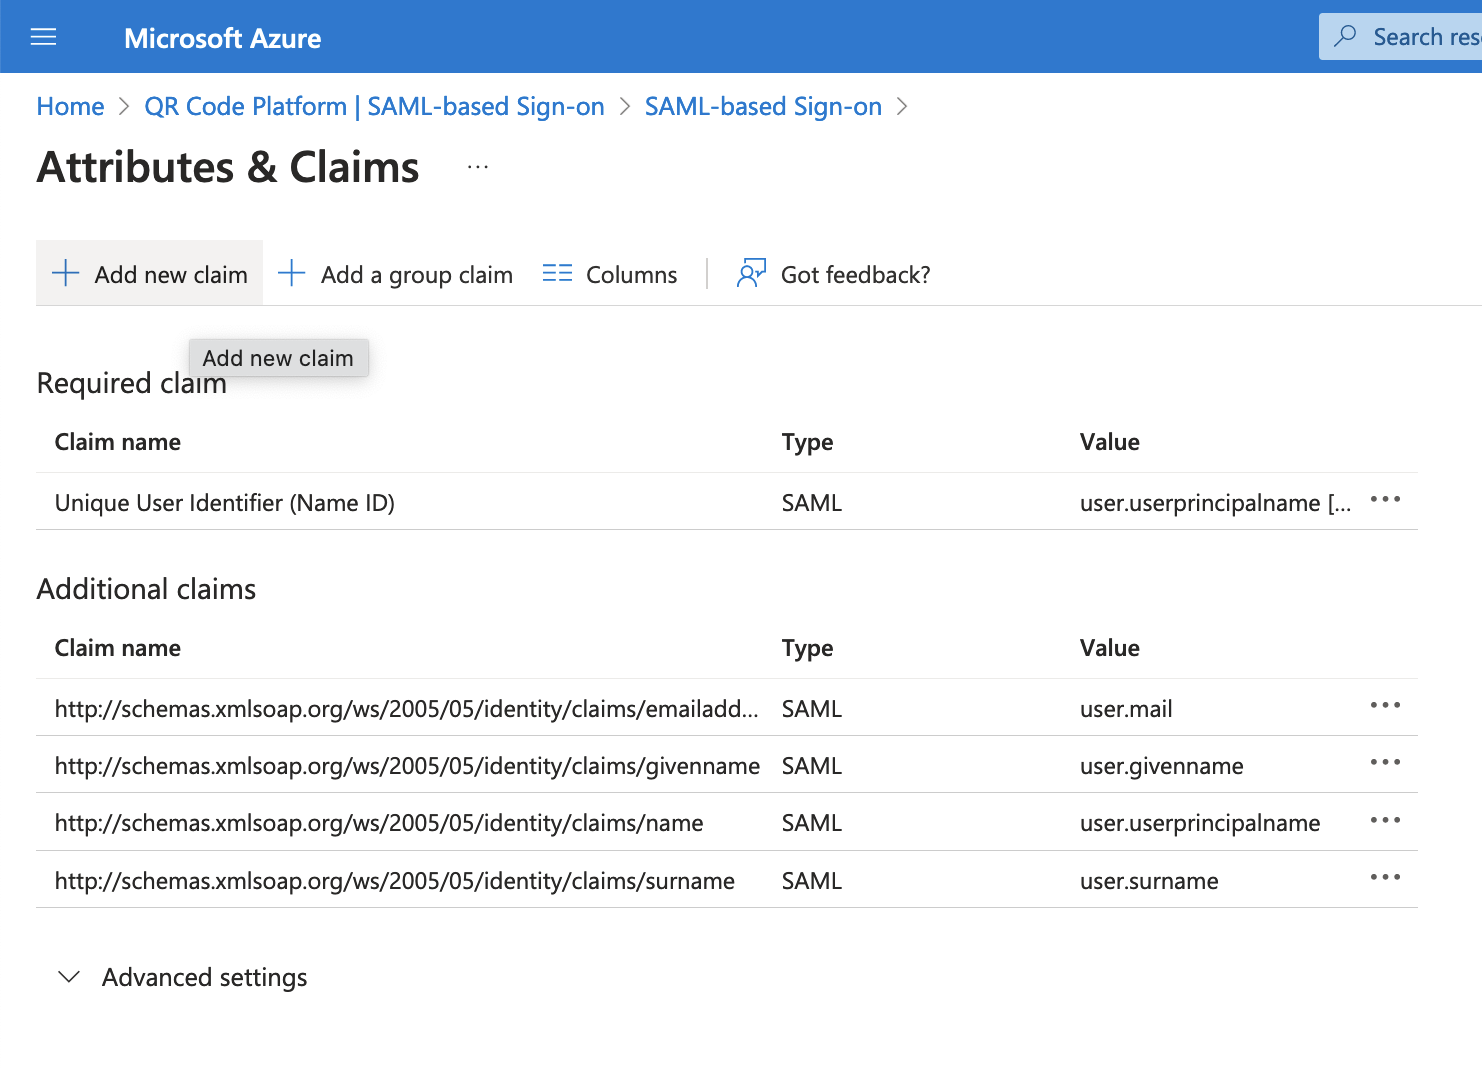Click the plus icon of Add new claim
The height and width of the screenshot is (1068, 1482).
coord(65,273)
